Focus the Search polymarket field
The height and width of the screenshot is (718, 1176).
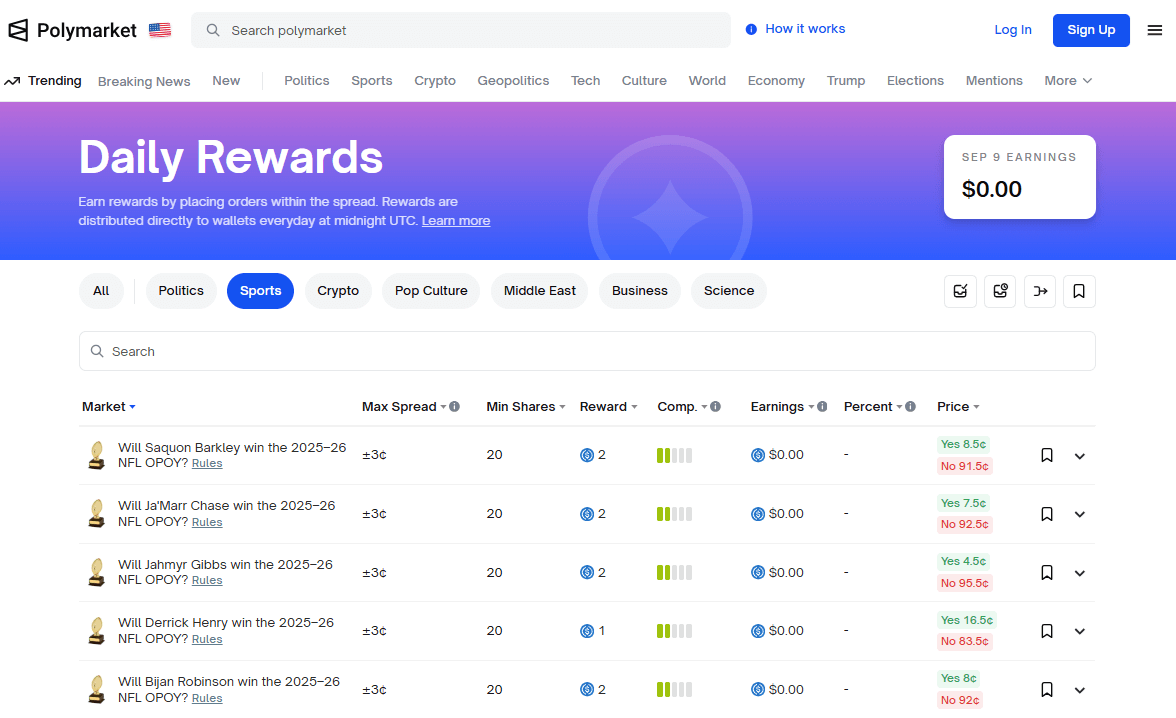tap(460, 30)
